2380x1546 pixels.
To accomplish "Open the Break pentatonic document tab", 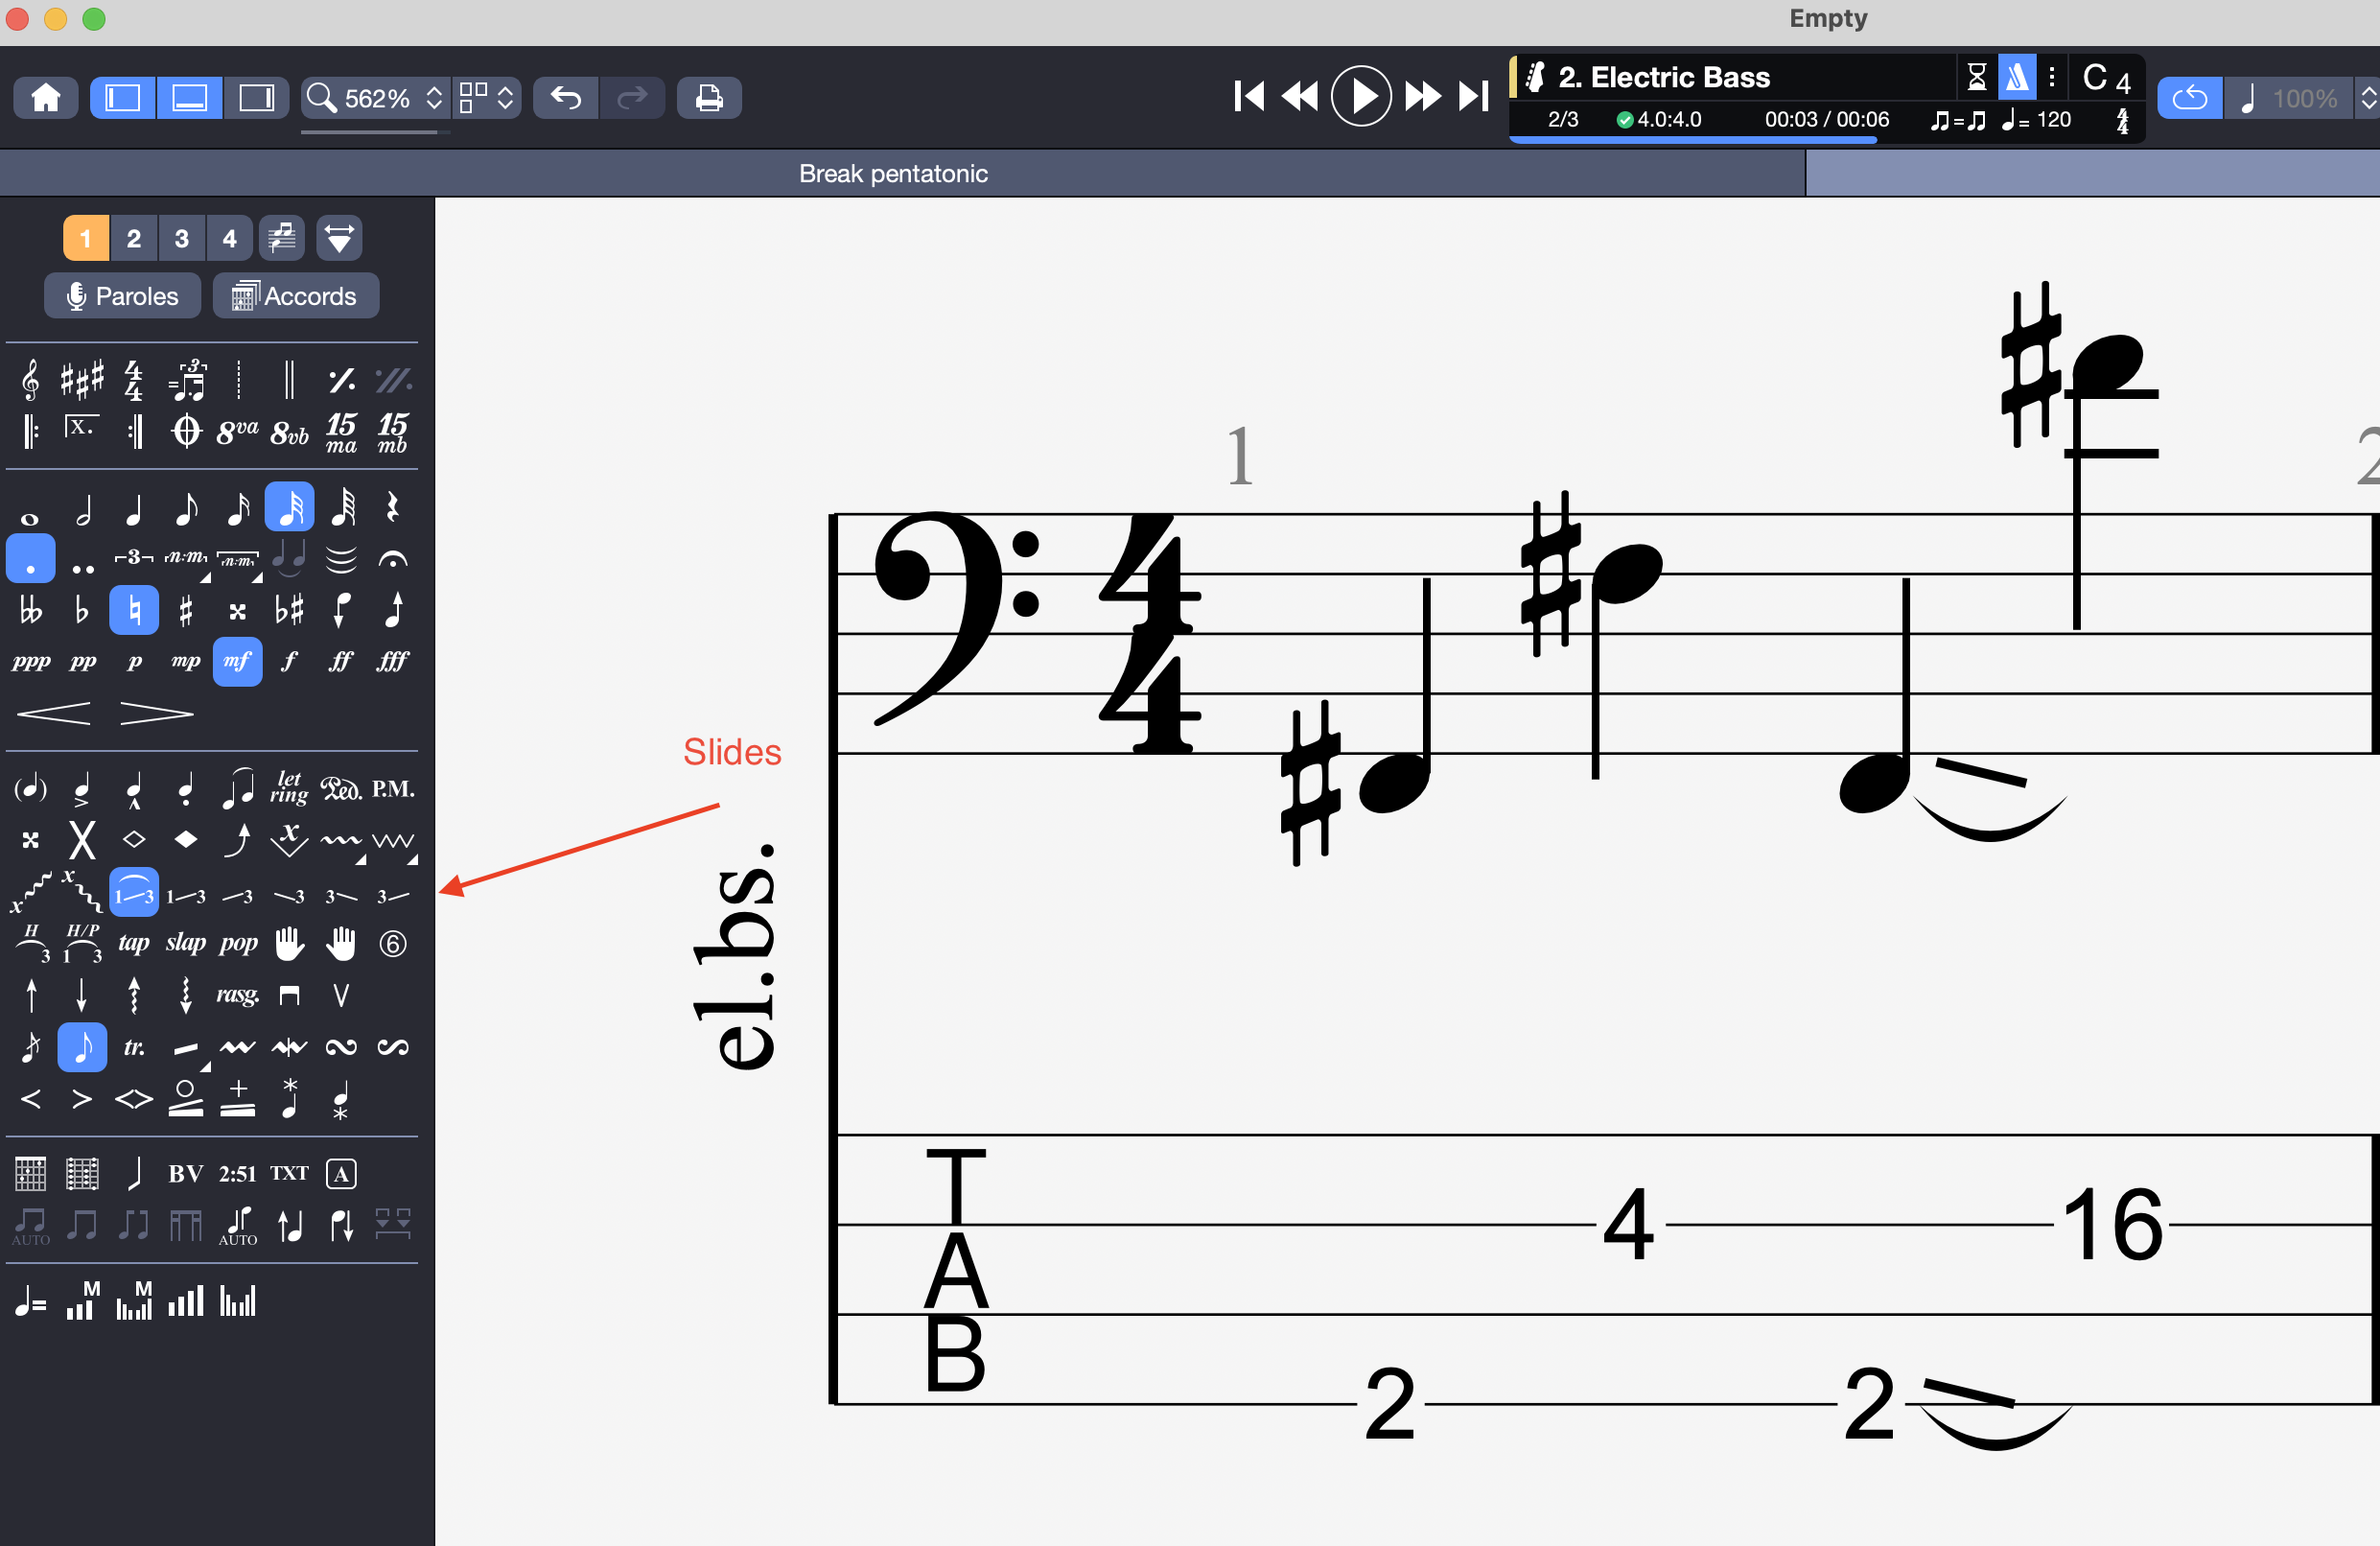I will pyautogui.click(x=893, y=174).
